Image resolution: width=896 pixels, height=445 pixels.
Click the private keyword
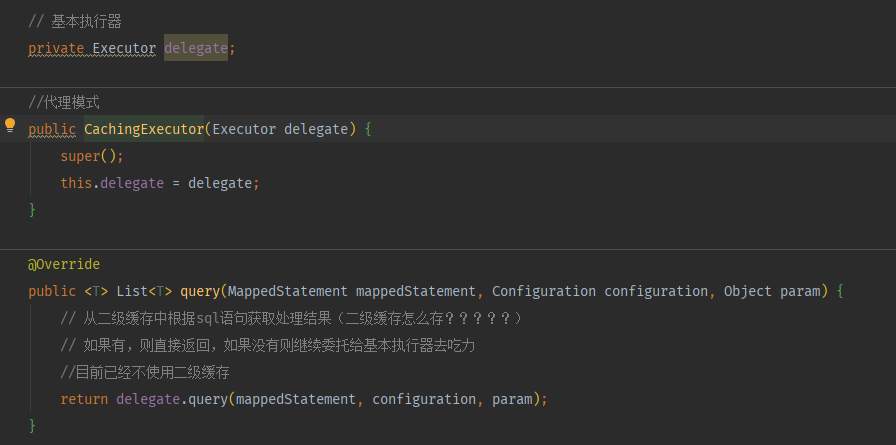pyautogui.click(x=56, y=48)
